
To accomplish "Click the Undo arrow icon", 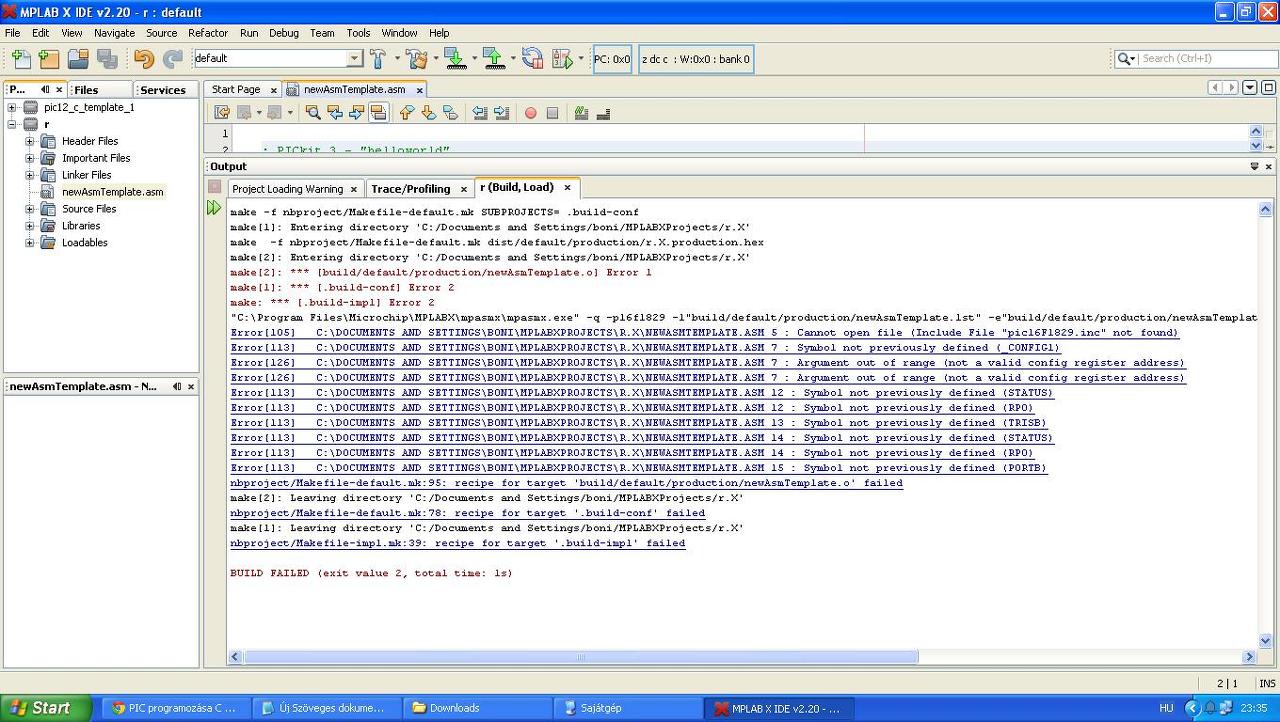I will [144, 59].
